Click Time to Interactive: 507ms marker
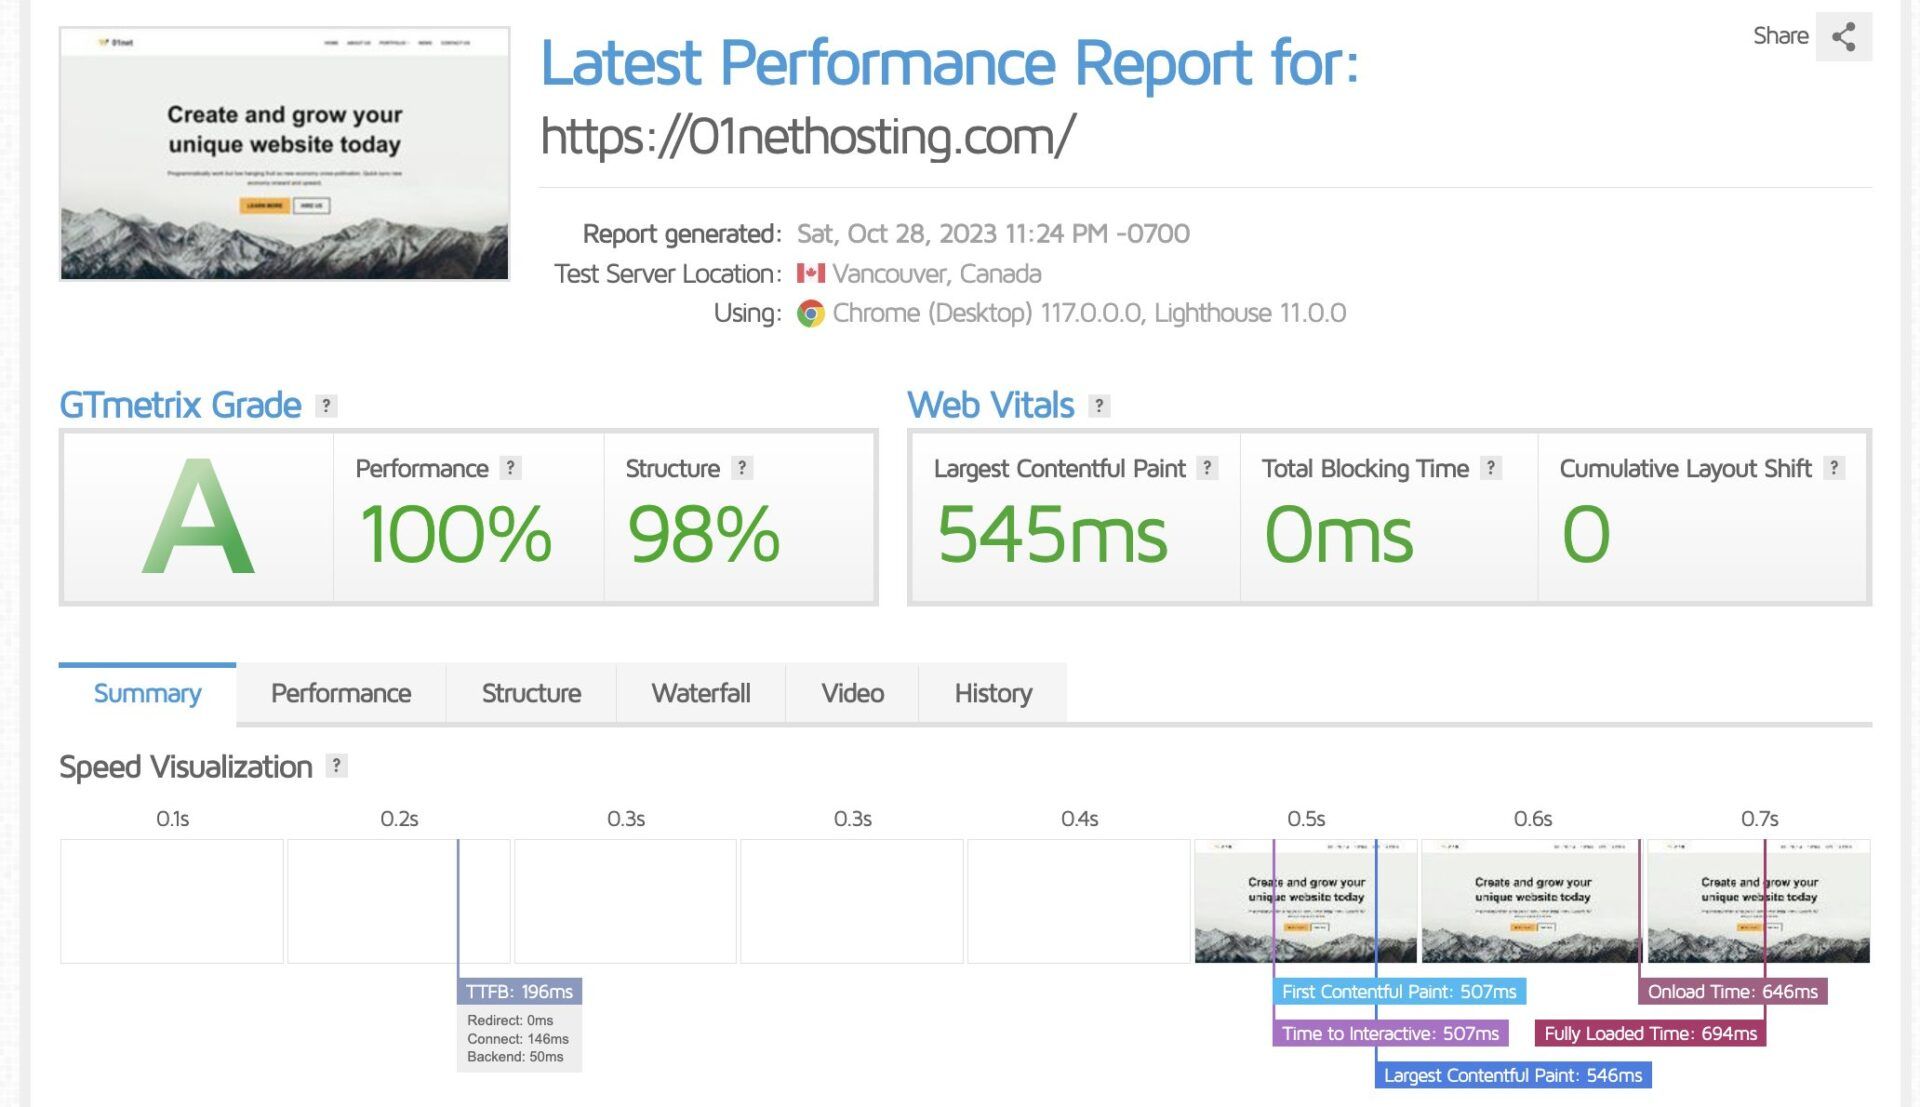Screen dimensions: 1920x1107 1390,1034
